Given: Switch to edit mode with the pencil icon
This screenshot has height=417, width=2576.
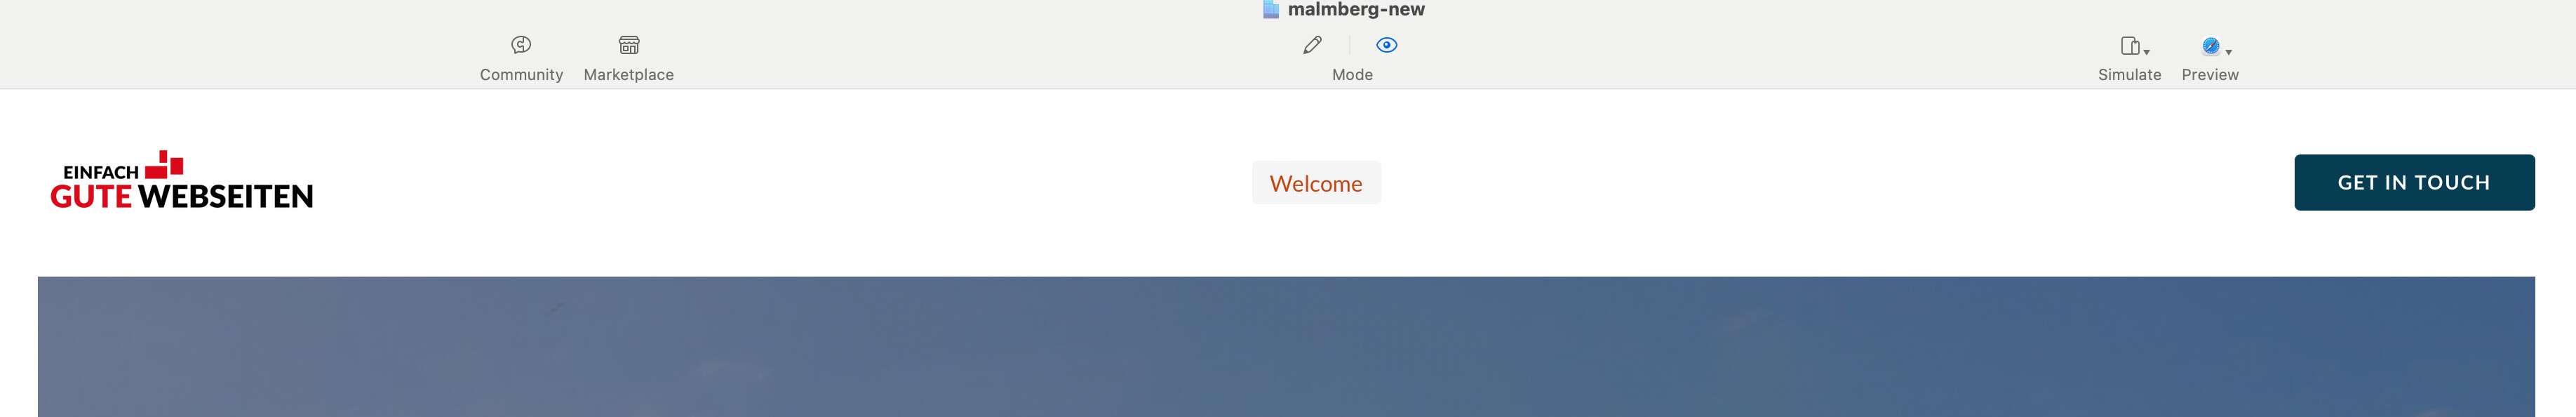Looking at the screenshot, I should point(1312,45).
